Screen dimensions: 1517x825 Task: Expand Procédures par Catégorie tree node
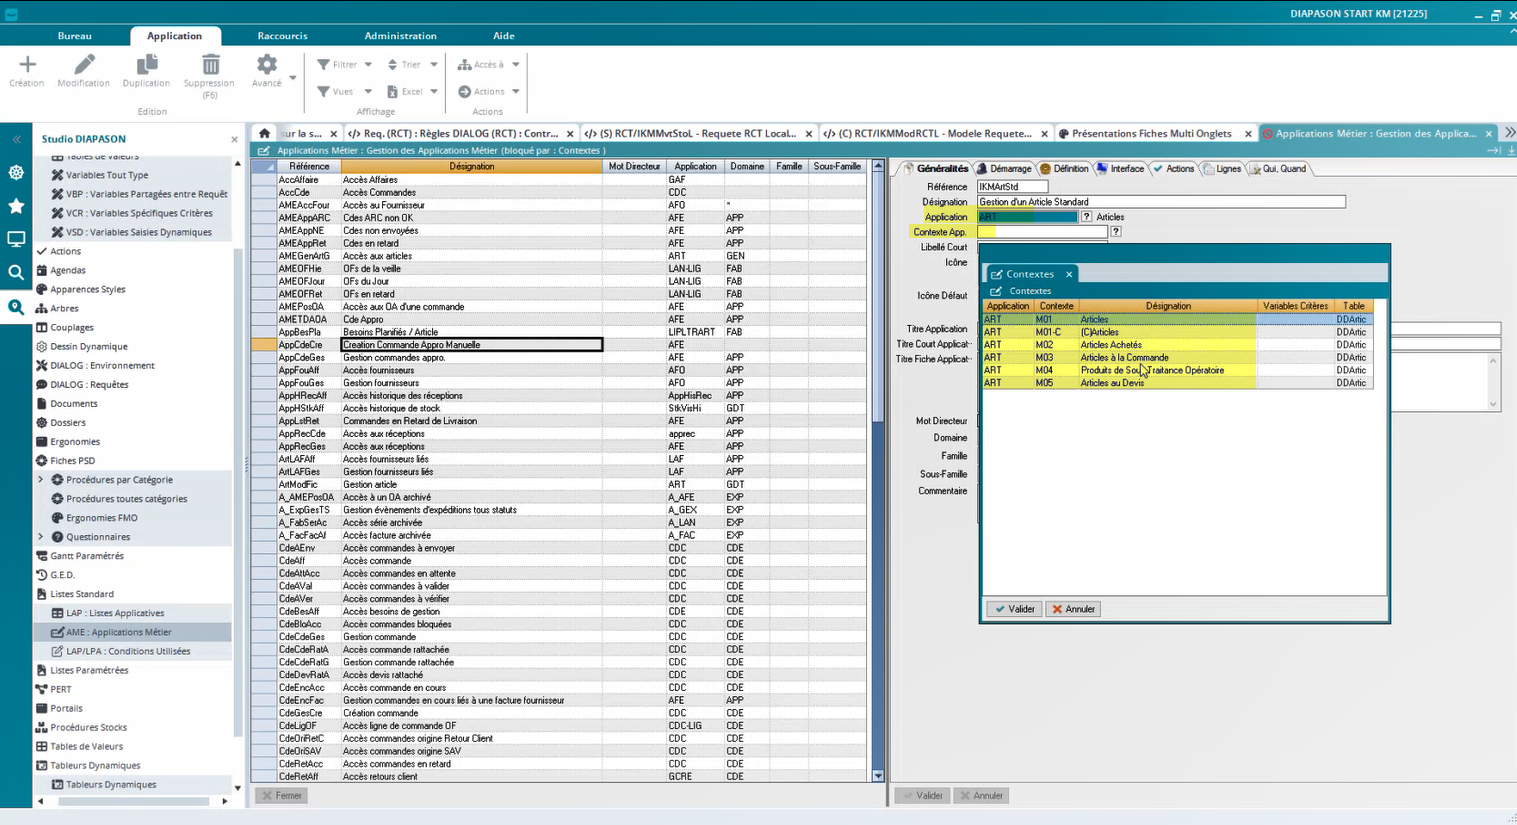pos(41,480)
